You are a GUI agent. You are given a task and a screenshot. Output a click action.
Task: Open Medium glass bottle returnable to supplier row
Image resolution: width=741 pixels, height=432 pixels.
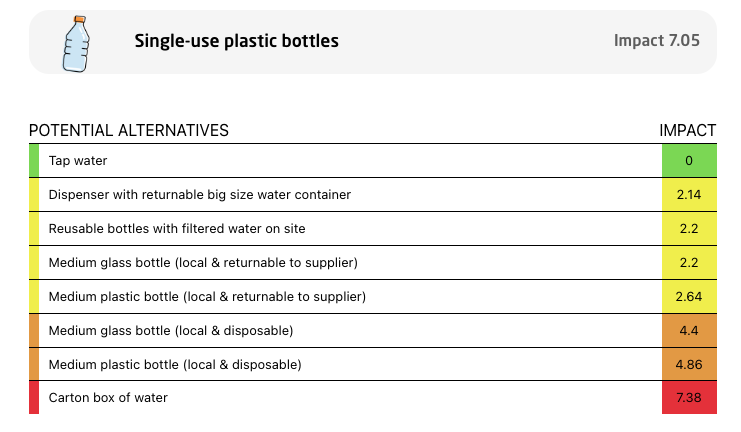pos(373,263)
